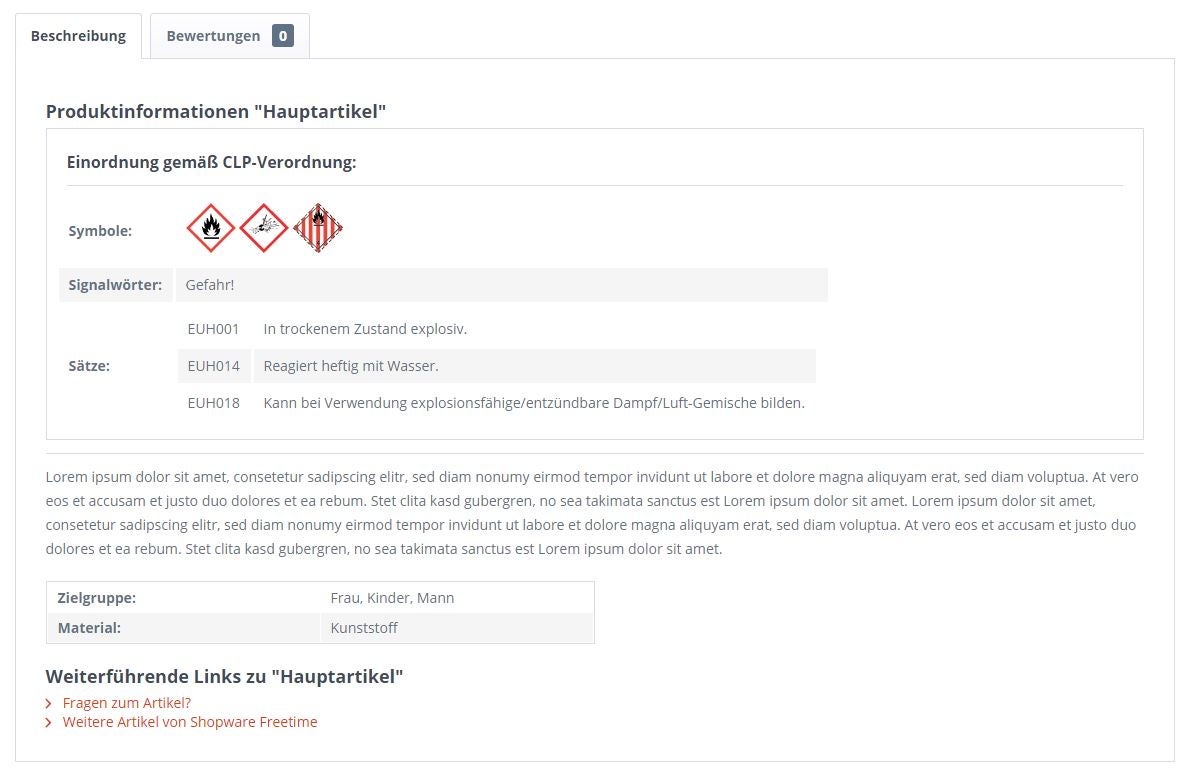
Task: Click the review count badge showing 0
Action: tap(283, 36)
